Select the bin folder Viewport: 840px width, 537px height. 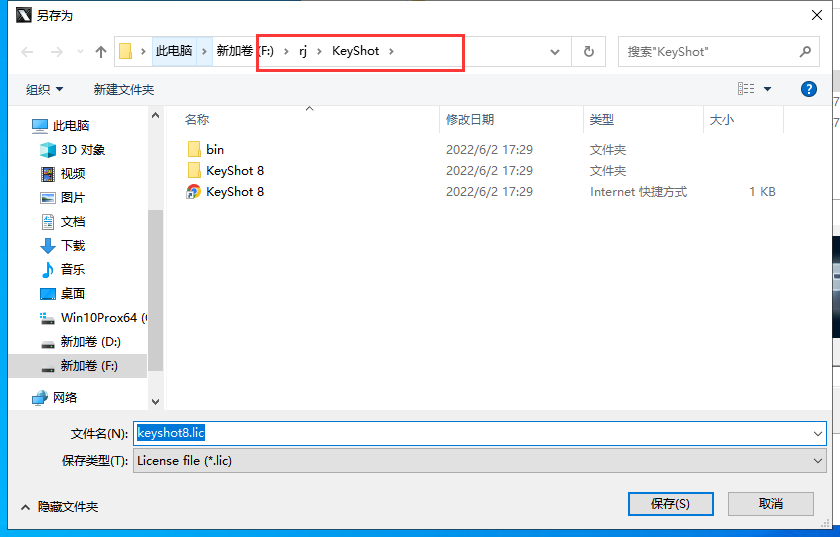point(206,150)
